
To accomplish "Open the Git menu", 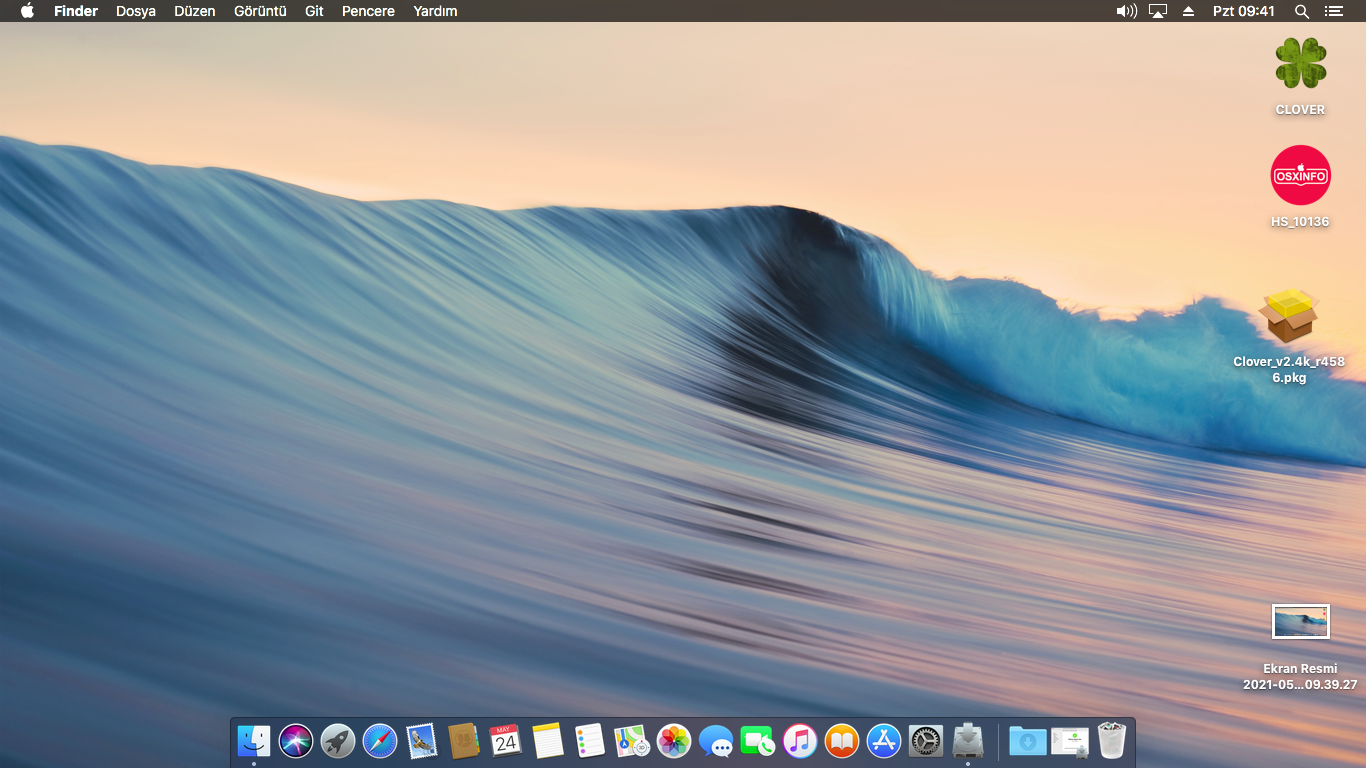I will tap(314, 11).
